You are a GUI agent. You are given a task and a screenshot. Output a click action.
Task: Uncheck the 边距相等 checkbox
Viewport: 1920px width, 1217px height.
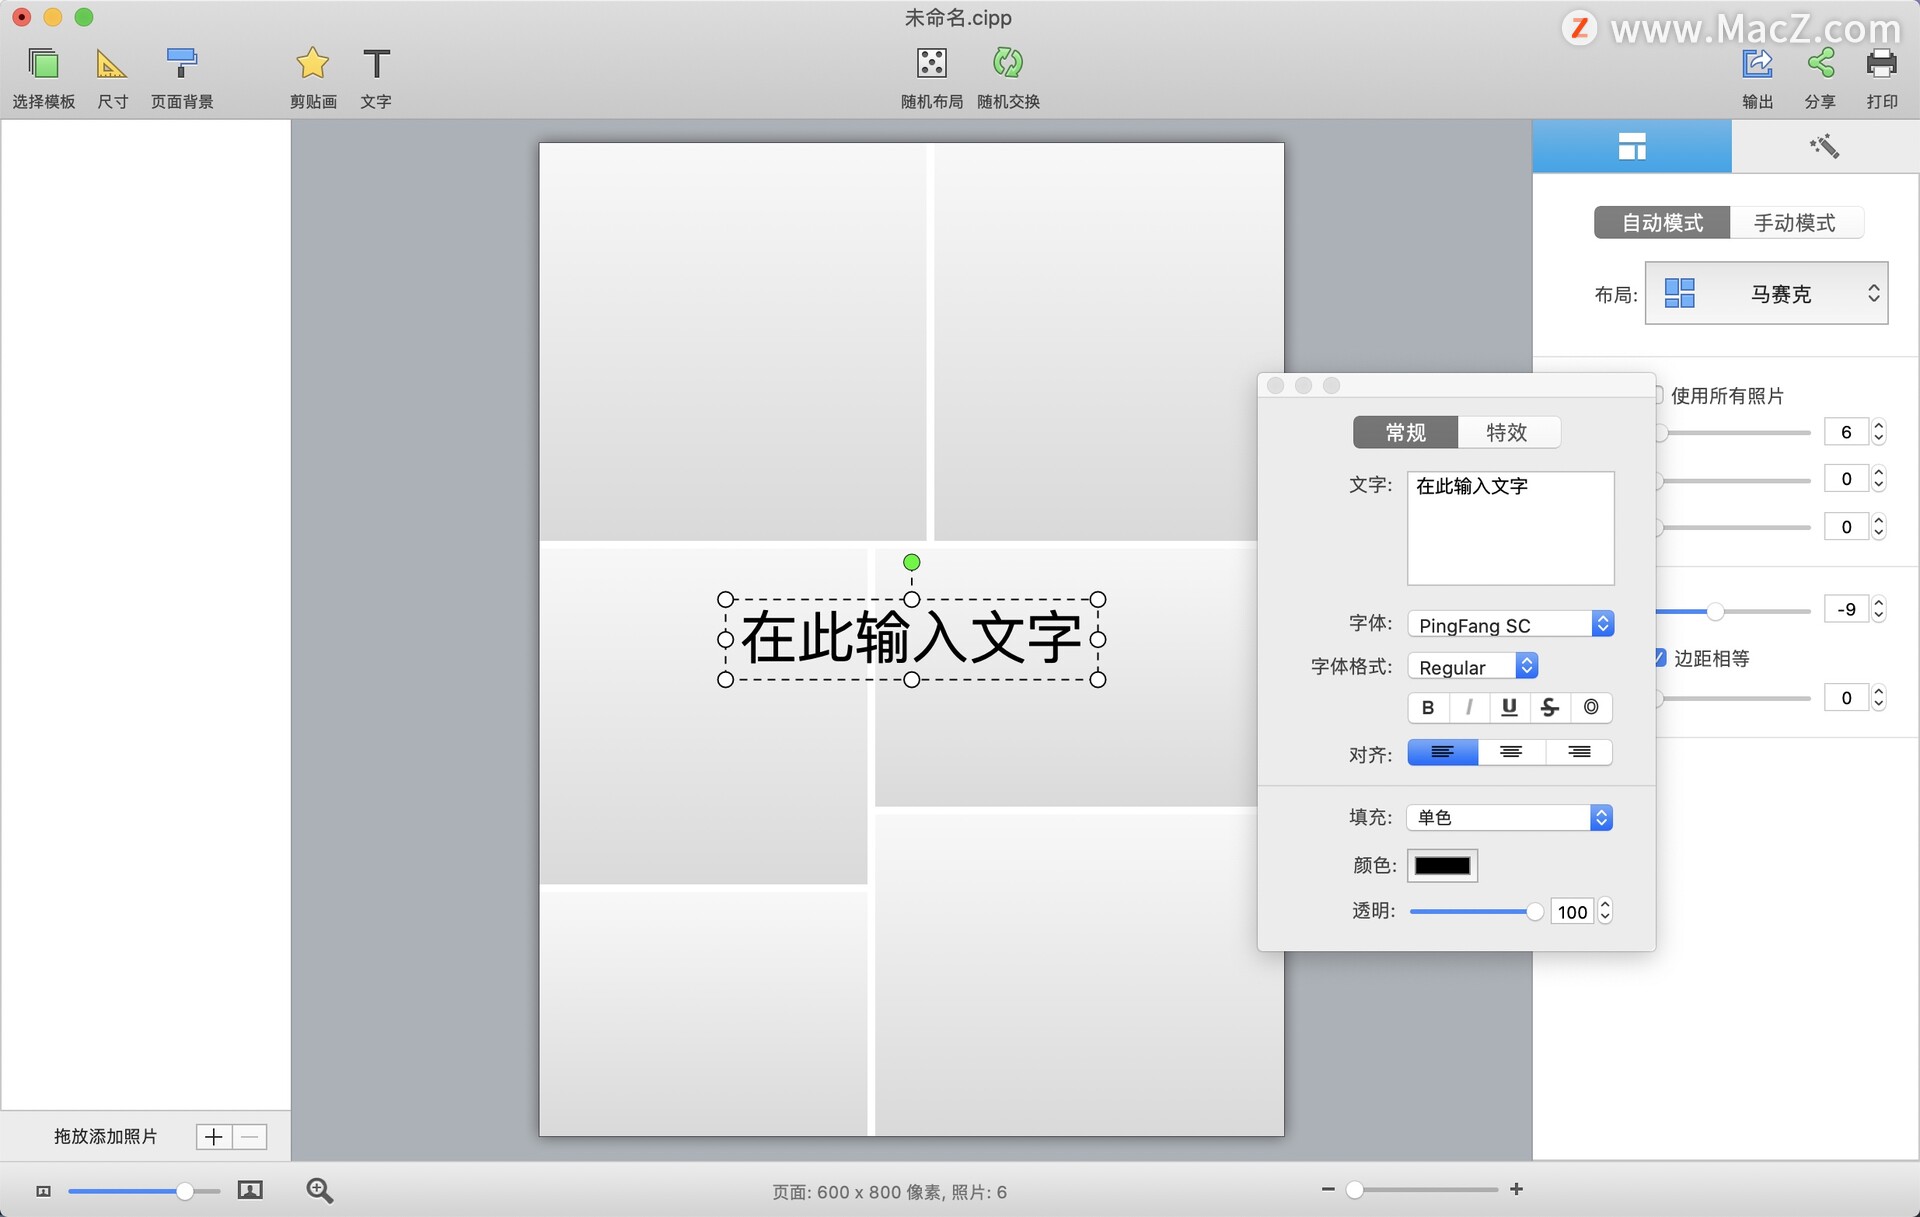tap(1660, 658)
